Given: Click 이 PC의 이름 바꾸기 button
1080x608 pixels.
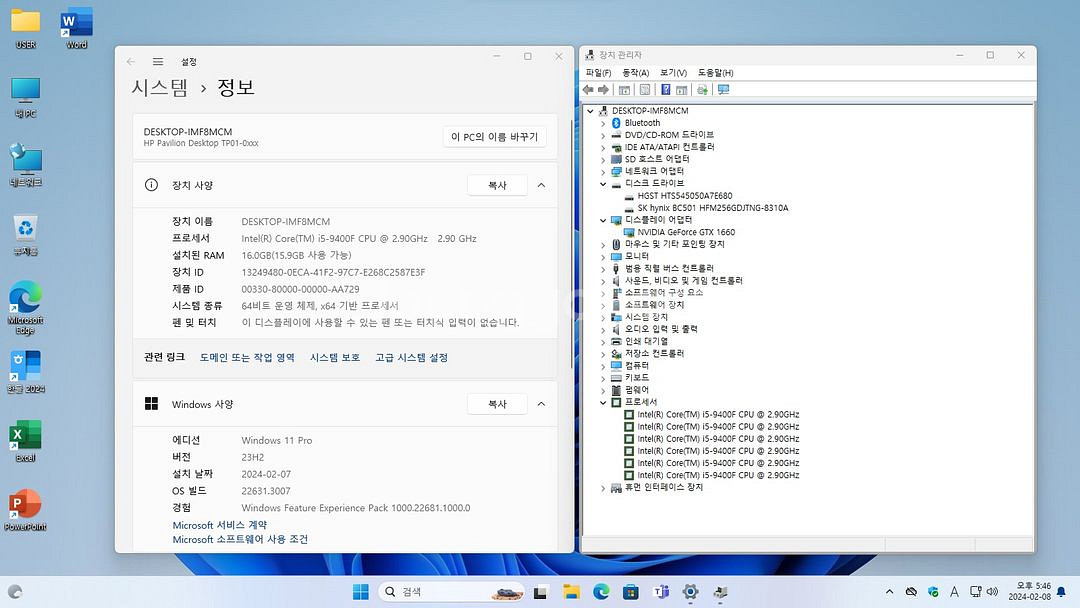Looking at the screenshot, I should [x=495, y=137].
